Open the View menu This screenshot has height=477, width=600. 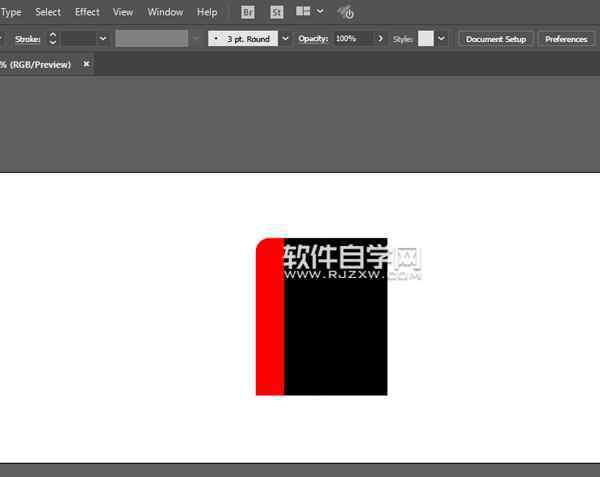pos(123,12)
